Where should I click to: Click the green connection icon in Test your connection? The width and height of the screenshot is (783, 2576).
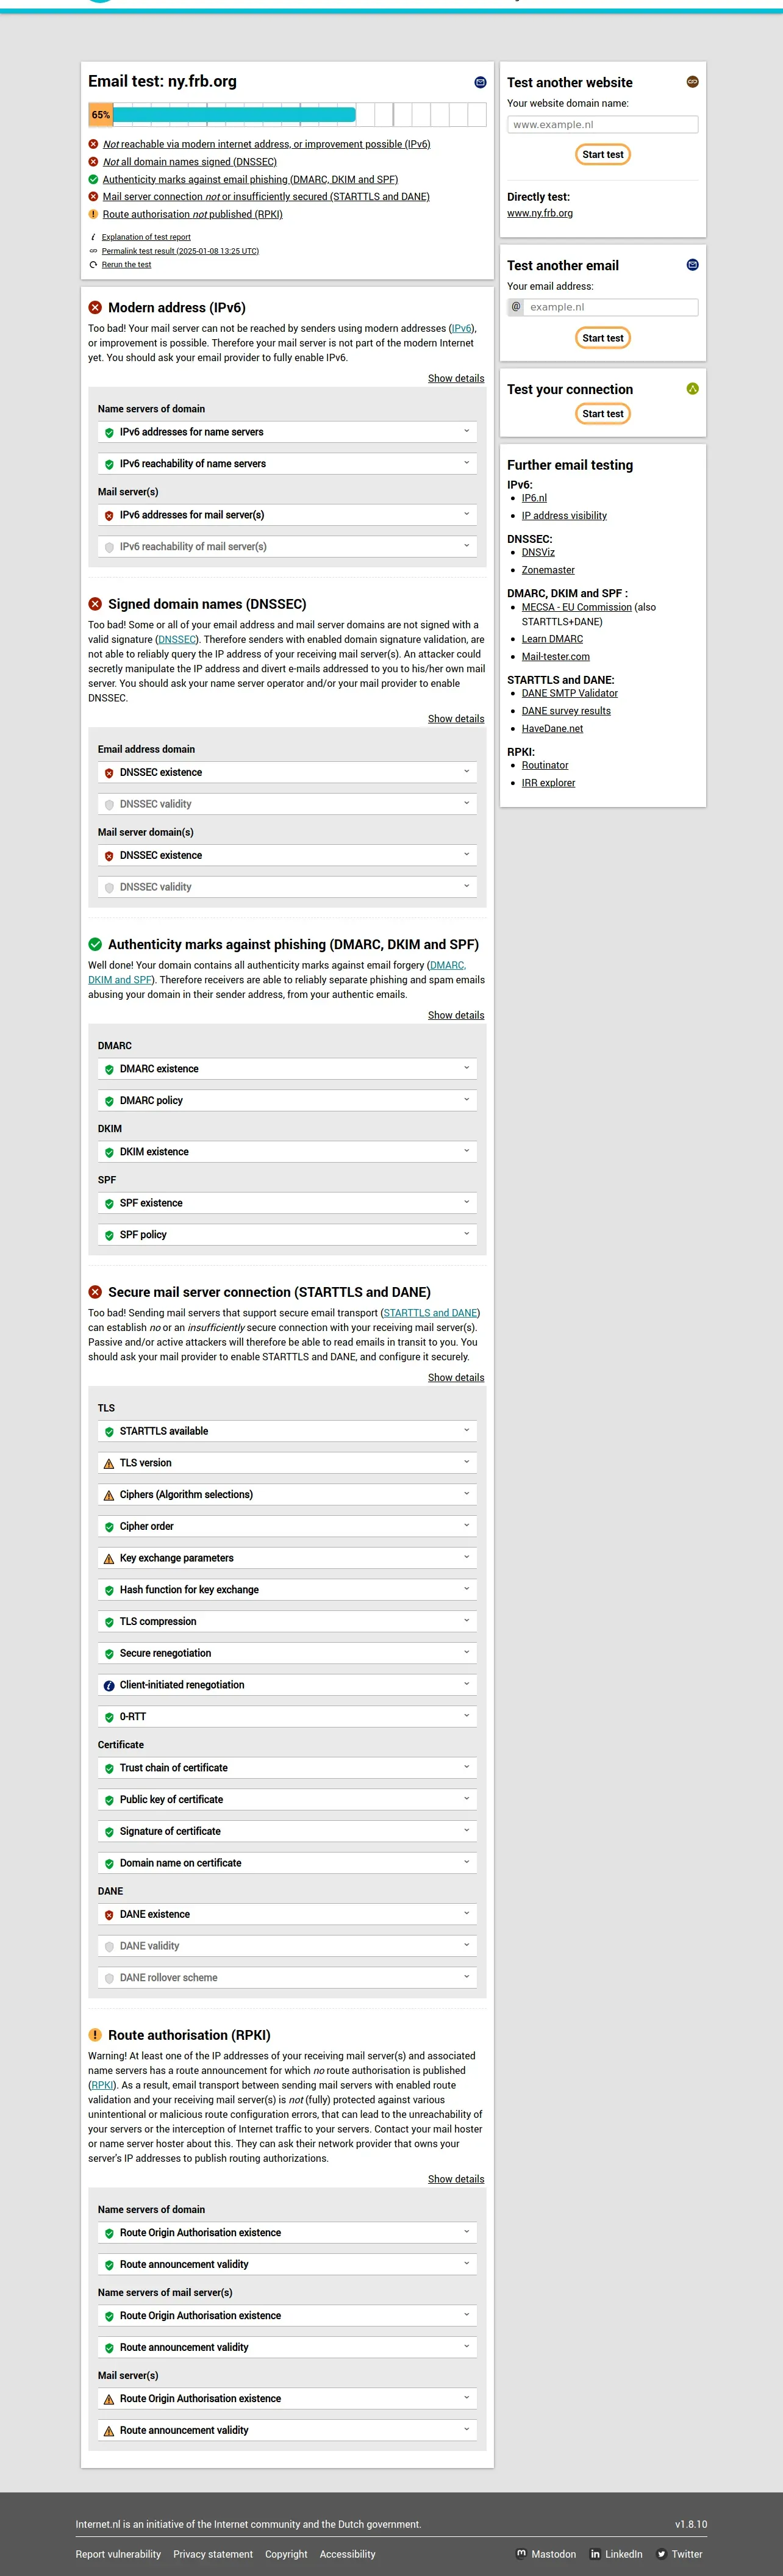(692, 389)
